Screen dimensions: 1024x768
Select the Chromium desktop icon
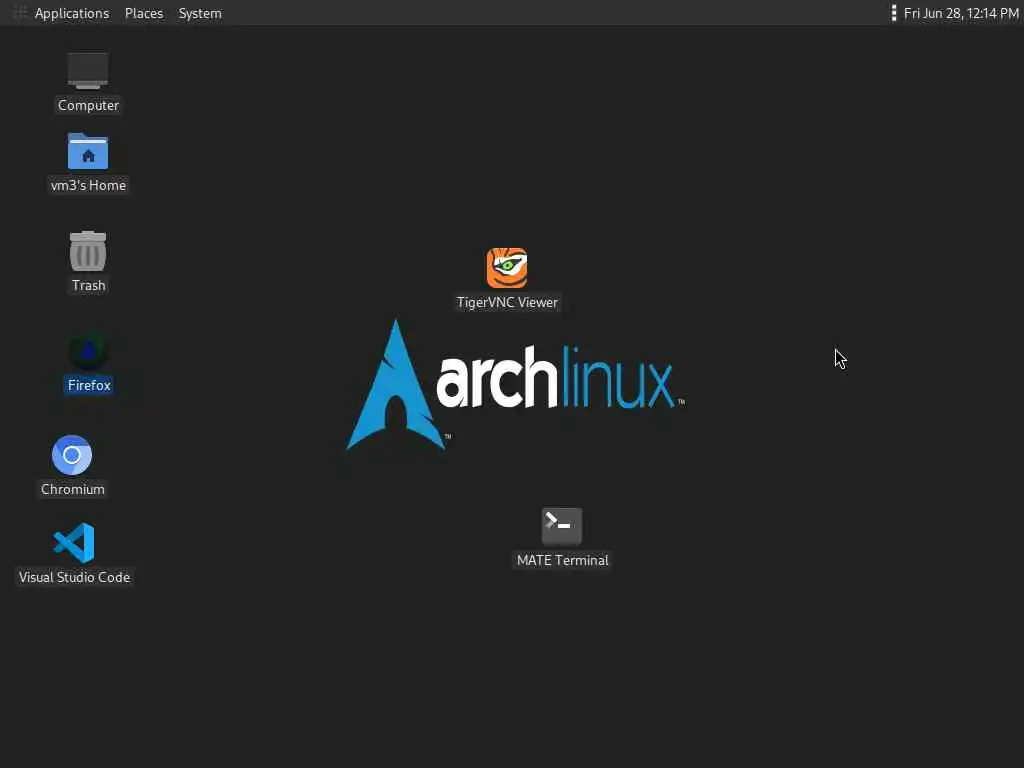pyautogui.click(x=72, y=455)
